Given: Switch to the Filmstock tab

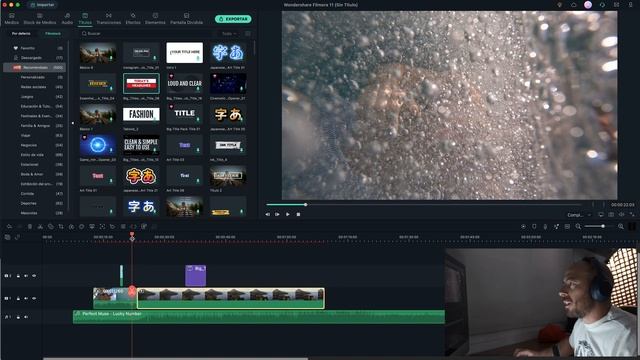Looking at the screenshot, I should (53, 33).
